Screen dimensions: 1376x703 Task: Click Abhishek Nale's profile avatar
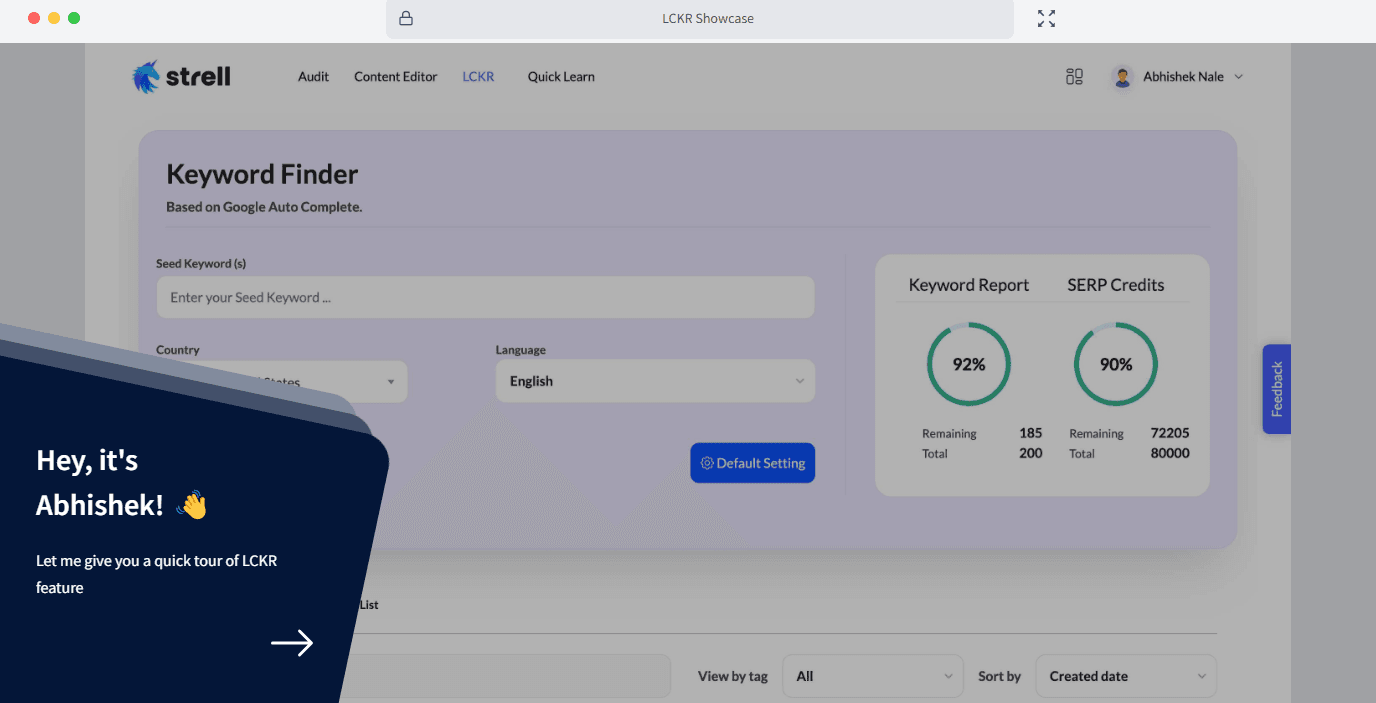coord(1121,76)
